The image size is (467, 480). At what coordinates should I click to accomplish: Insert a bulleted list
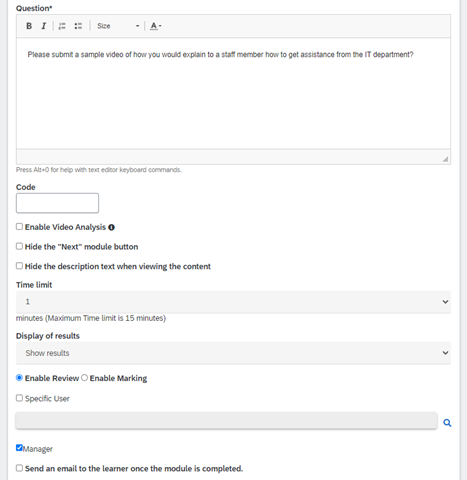coord(78,26)
